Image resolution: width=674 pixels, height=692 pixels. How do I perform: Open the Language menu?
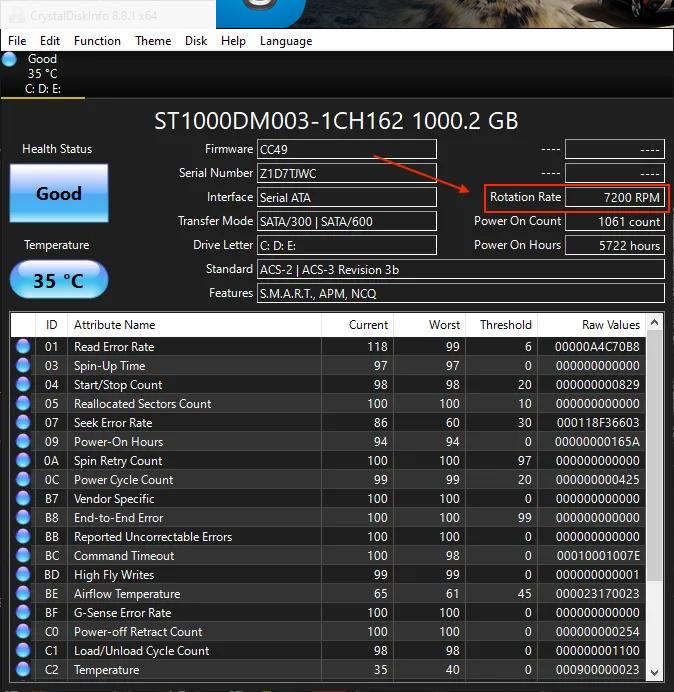click(x=286, y=41)
